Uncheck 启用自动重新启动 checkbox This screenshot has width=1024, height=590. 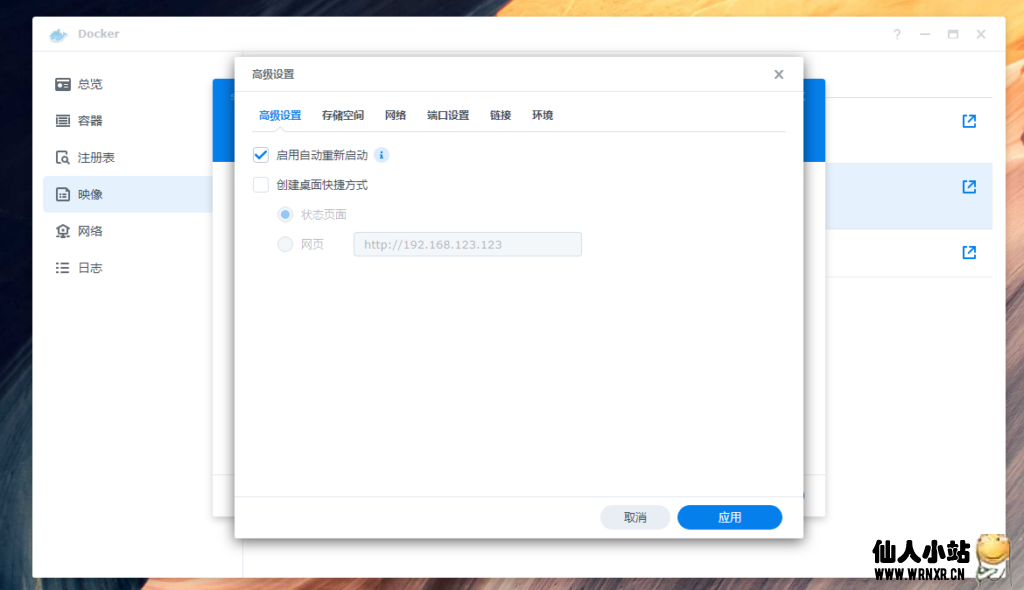(x=261, y=155)
